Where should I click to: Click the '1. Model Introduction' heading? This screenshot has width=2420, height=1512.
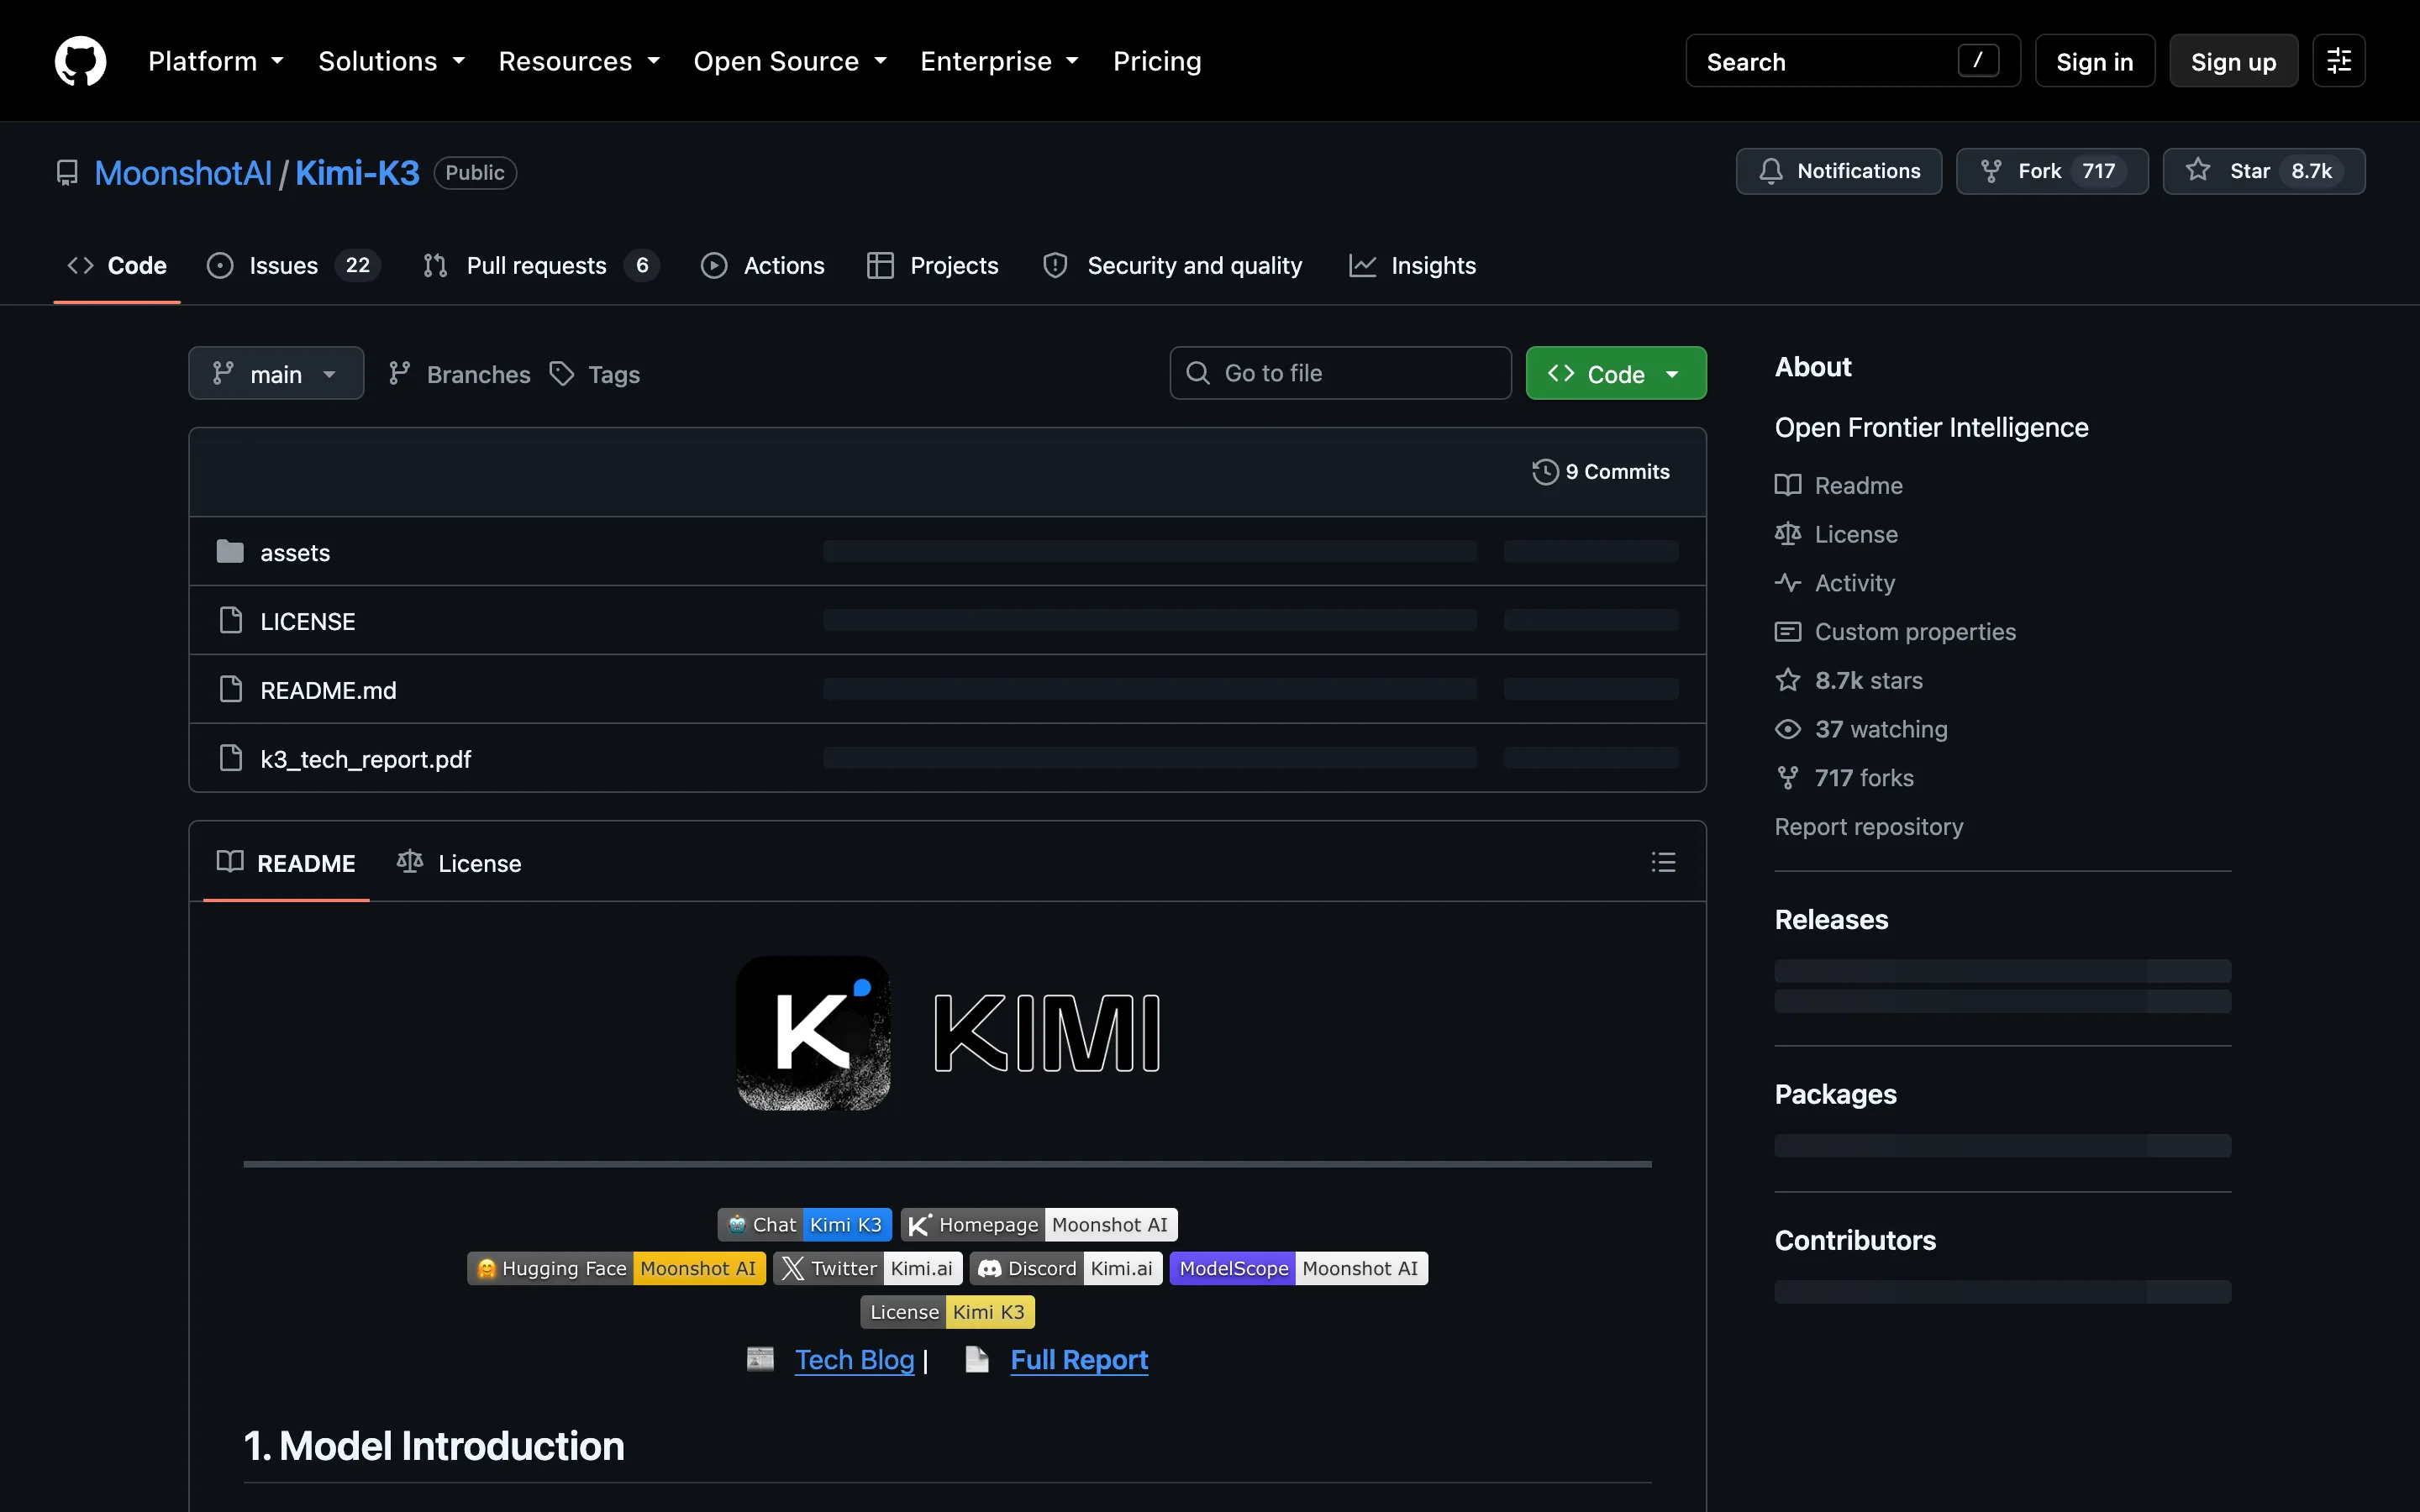[434, 1445]
